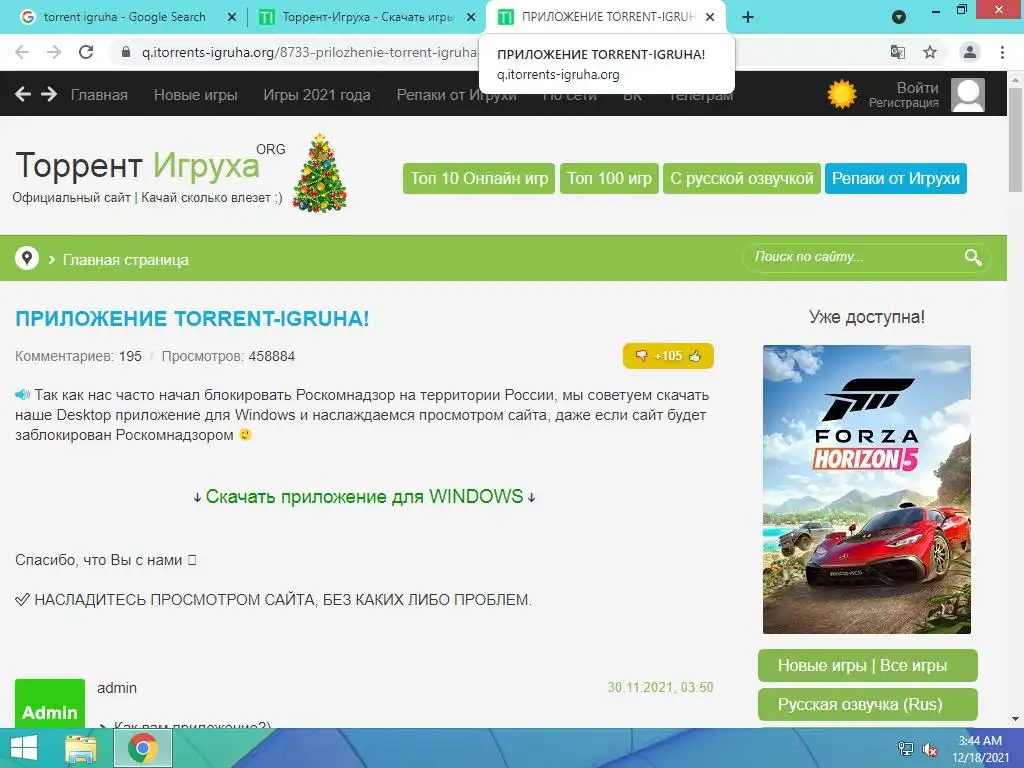The height and width of the screenshot is (768, 1024).
Task: Click muted volume icon in tray
Action: 929,749
